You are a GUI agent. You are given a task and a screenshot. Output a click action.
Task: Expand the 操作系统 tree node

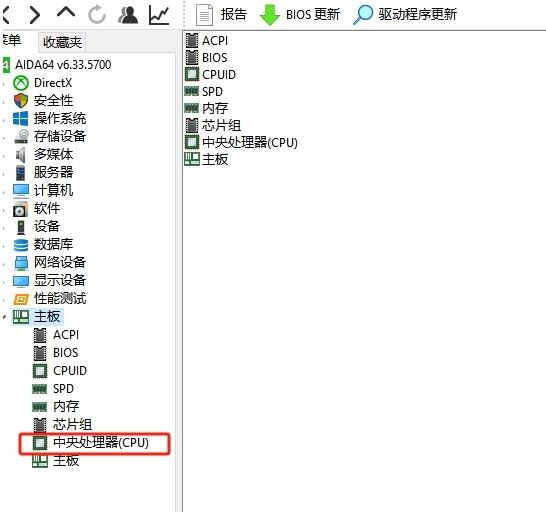4,119
